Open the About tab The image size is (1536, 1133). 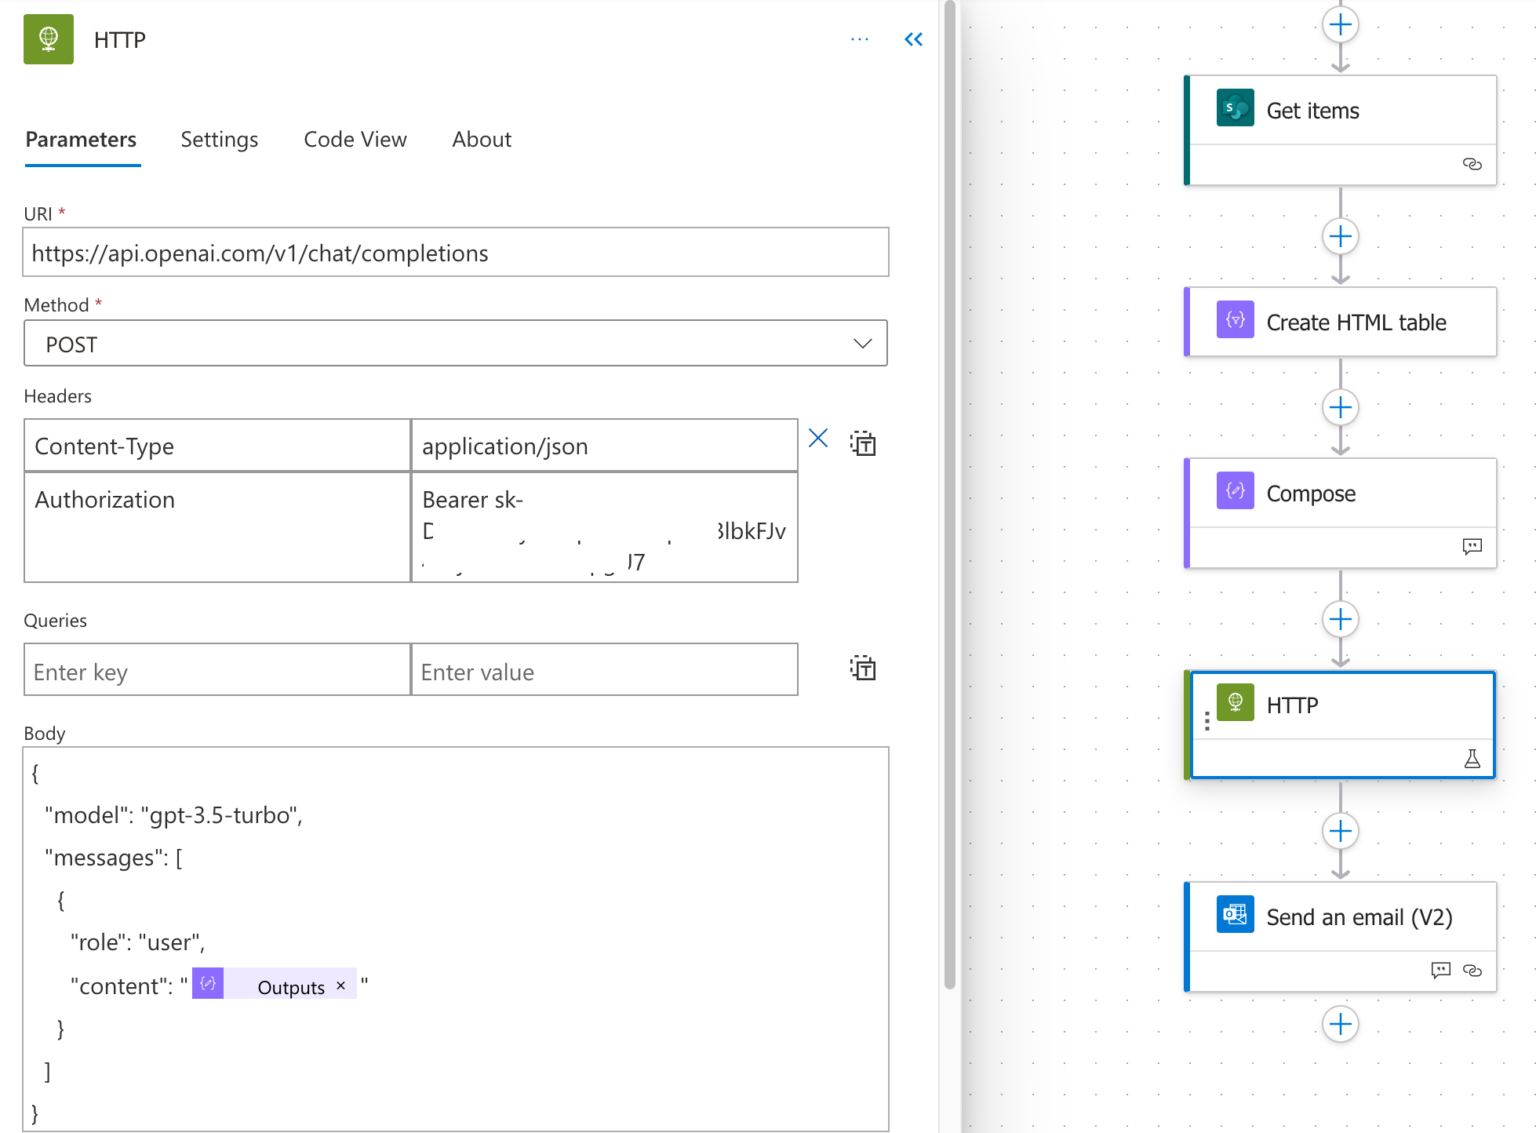pyautogui.click(x=481, y=140)
